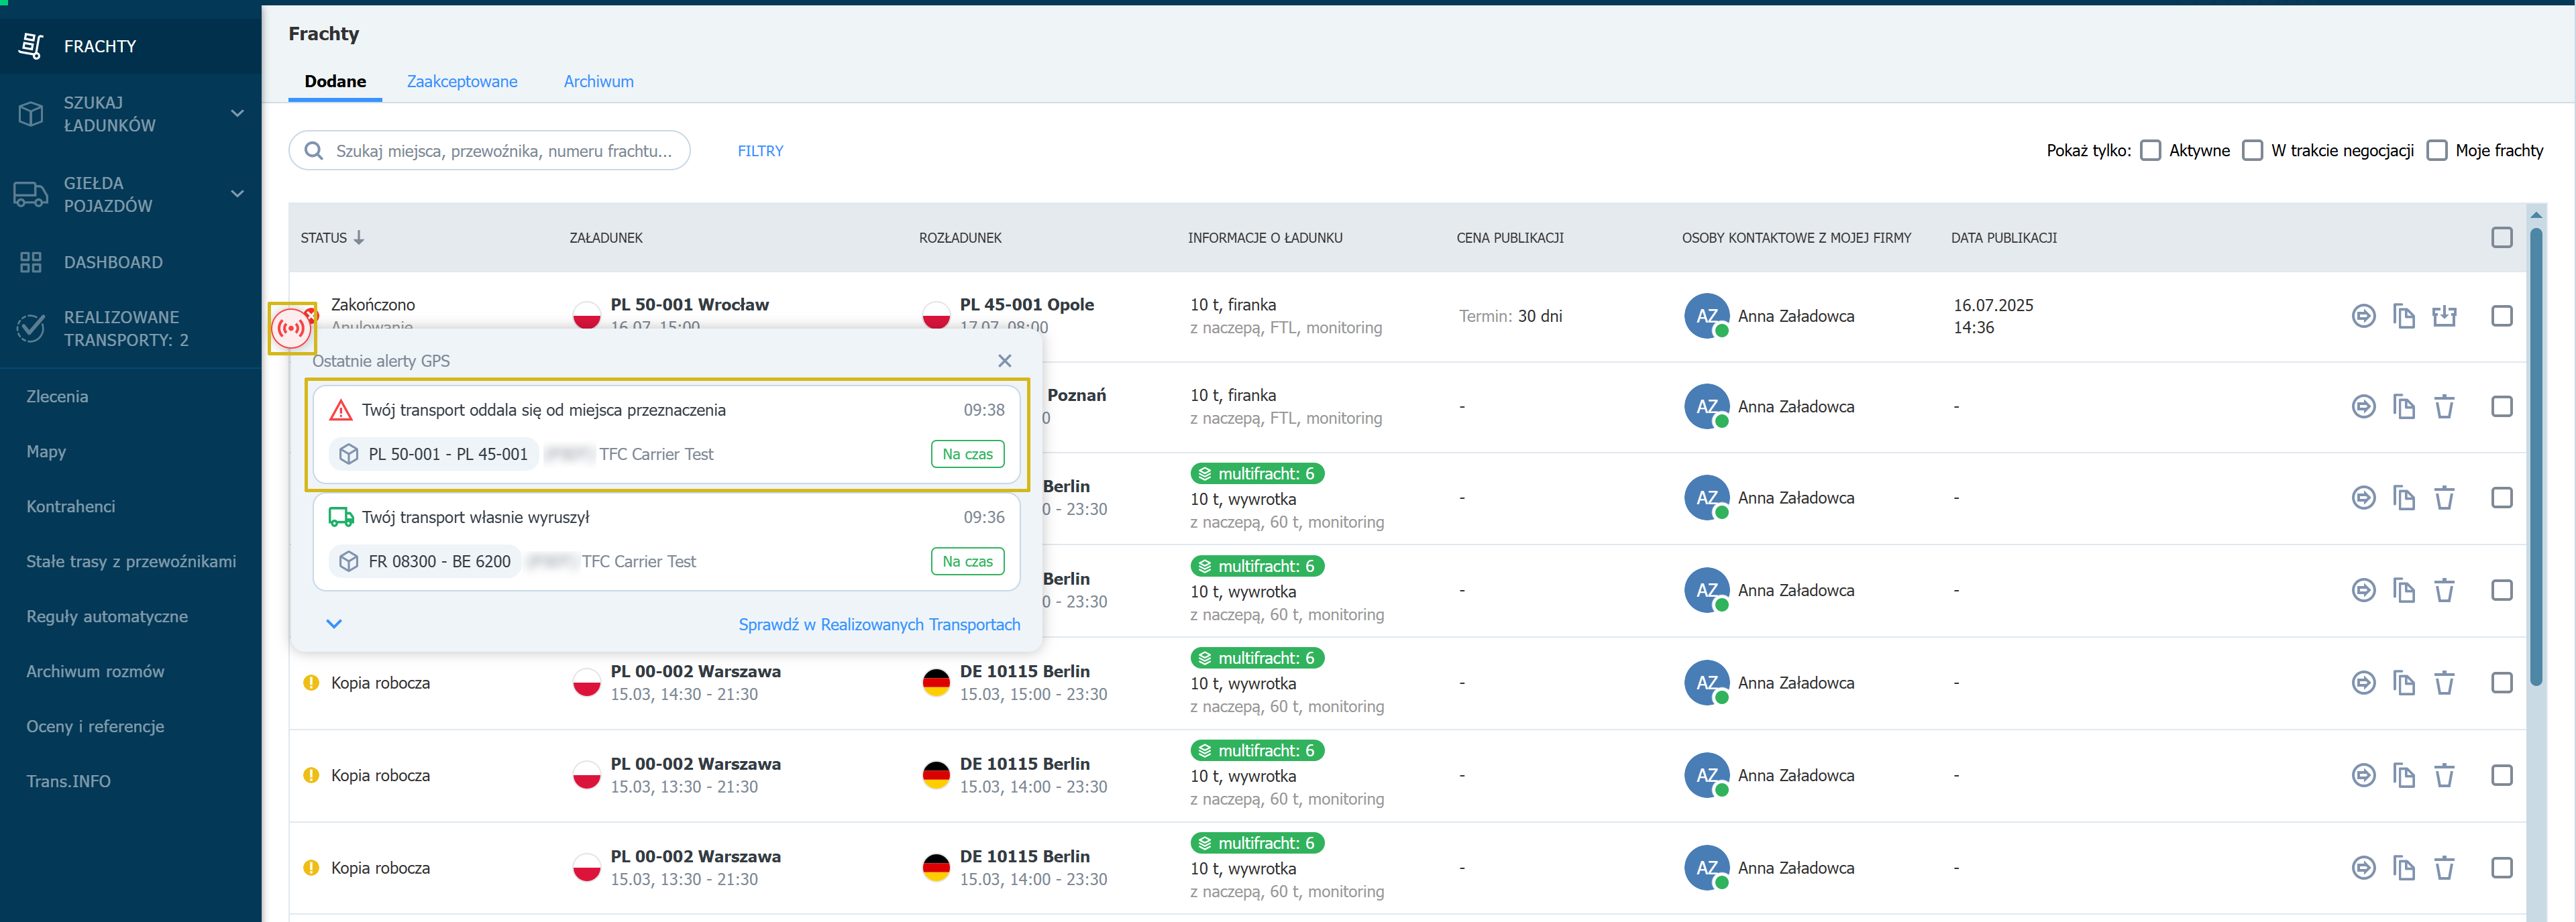This screenshot has width=2576, height=922.
Task: Expand the GIEŁDA POJAZDÓW submenu chevron
Action: (x=237, y=194)
